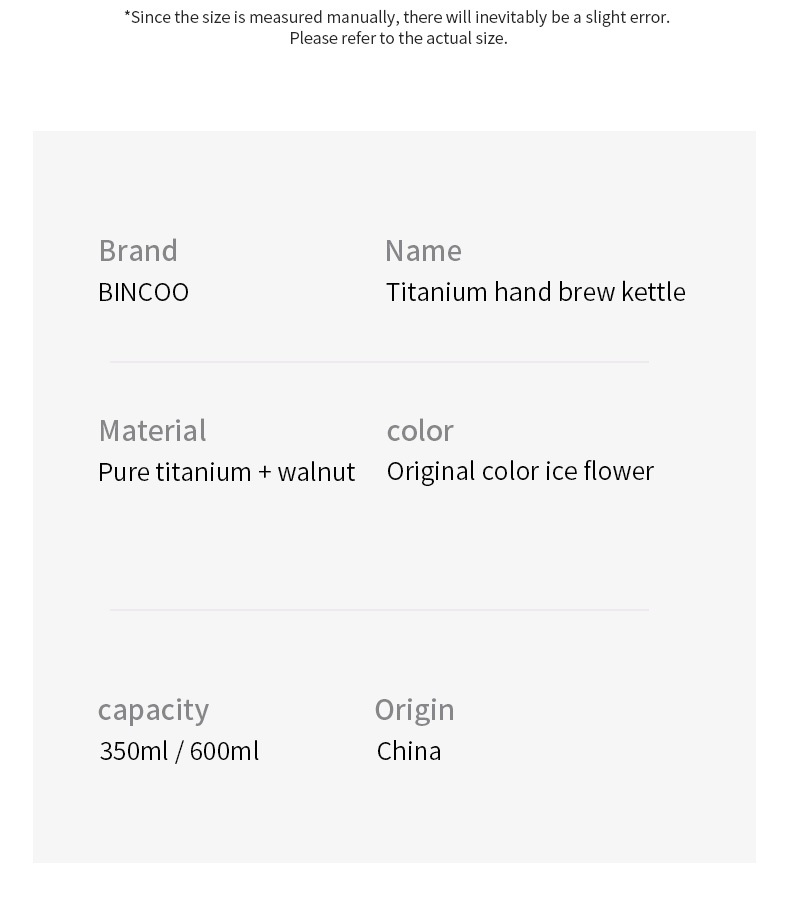Select the BINCOO brand value
790x915 pixels.
point(143,292)
